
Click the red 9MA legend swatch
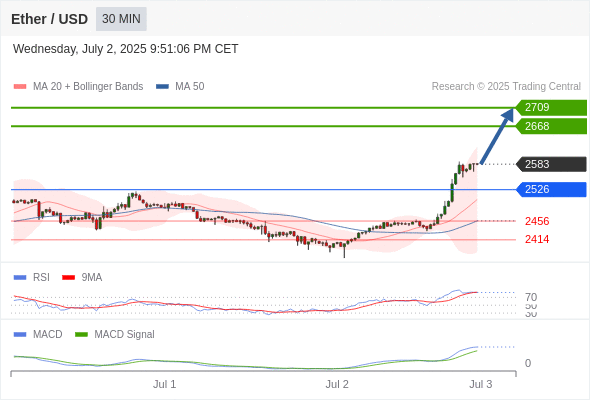[x=68, y=278]
